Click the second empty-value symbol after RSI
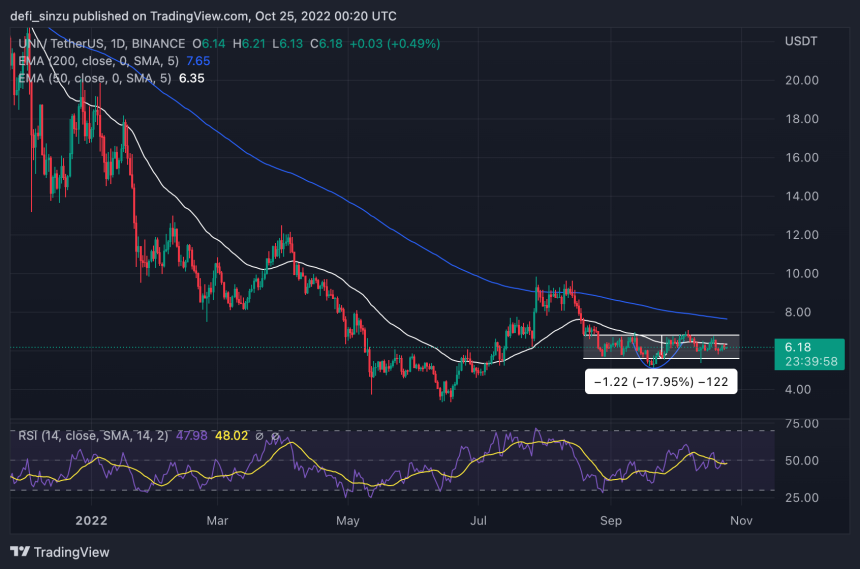 pyautogui.click(x=275, y=436)
